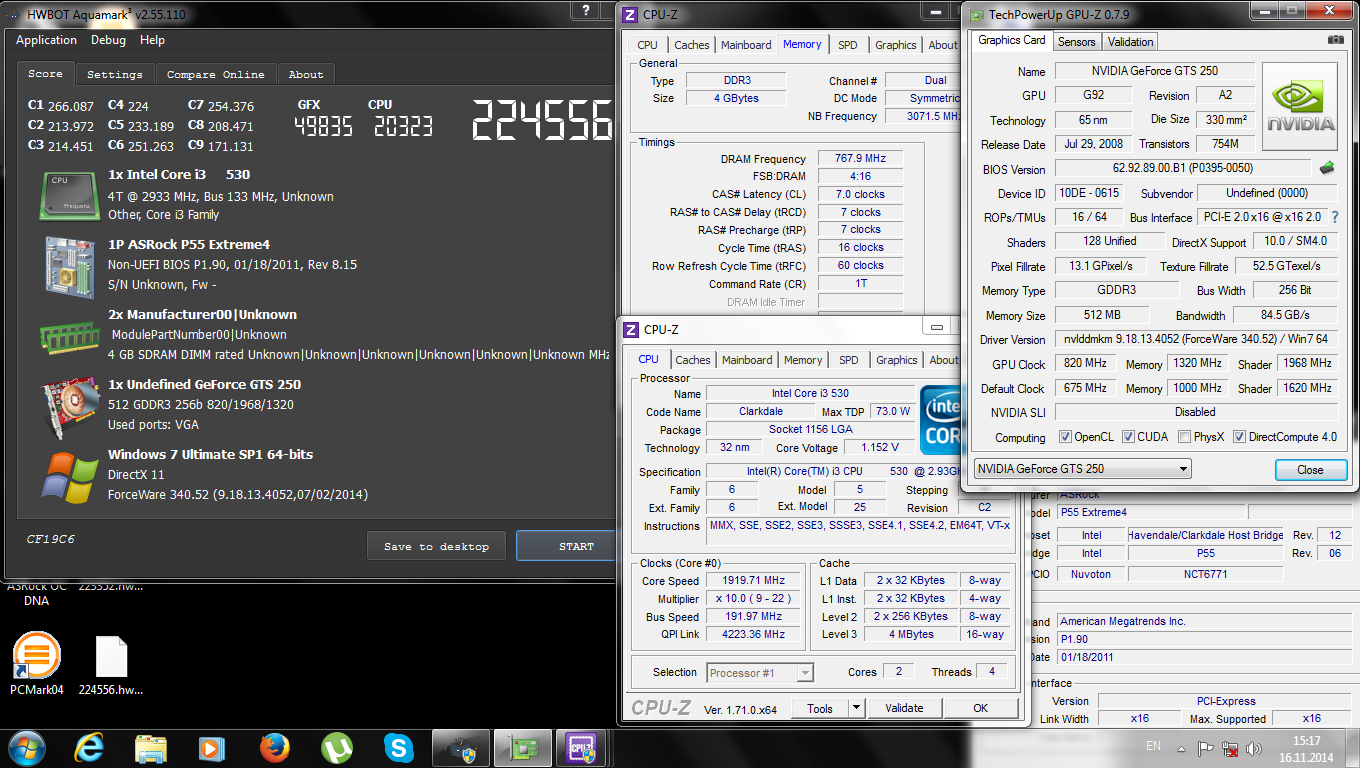Click the Aquamark total score 224556
1360x768 pixels.
543,121
